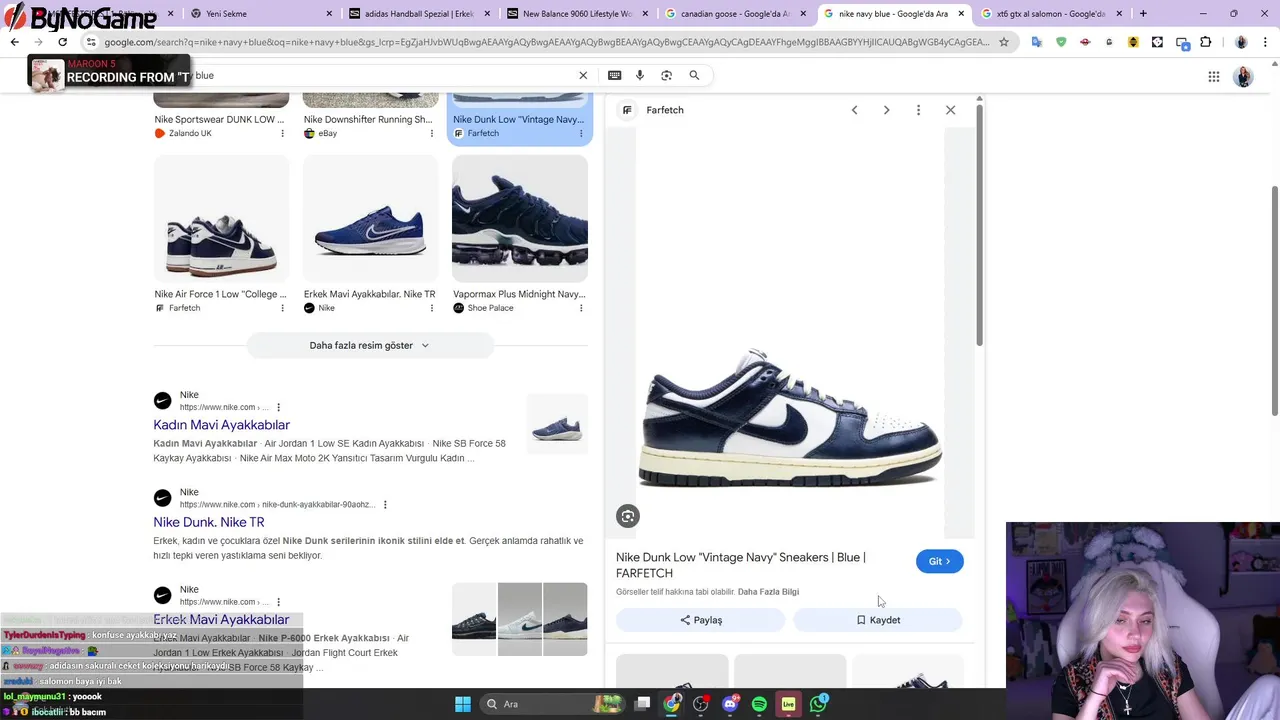Open Nike Sportswear DUNK LOW Zalando result

coord(219,119)
